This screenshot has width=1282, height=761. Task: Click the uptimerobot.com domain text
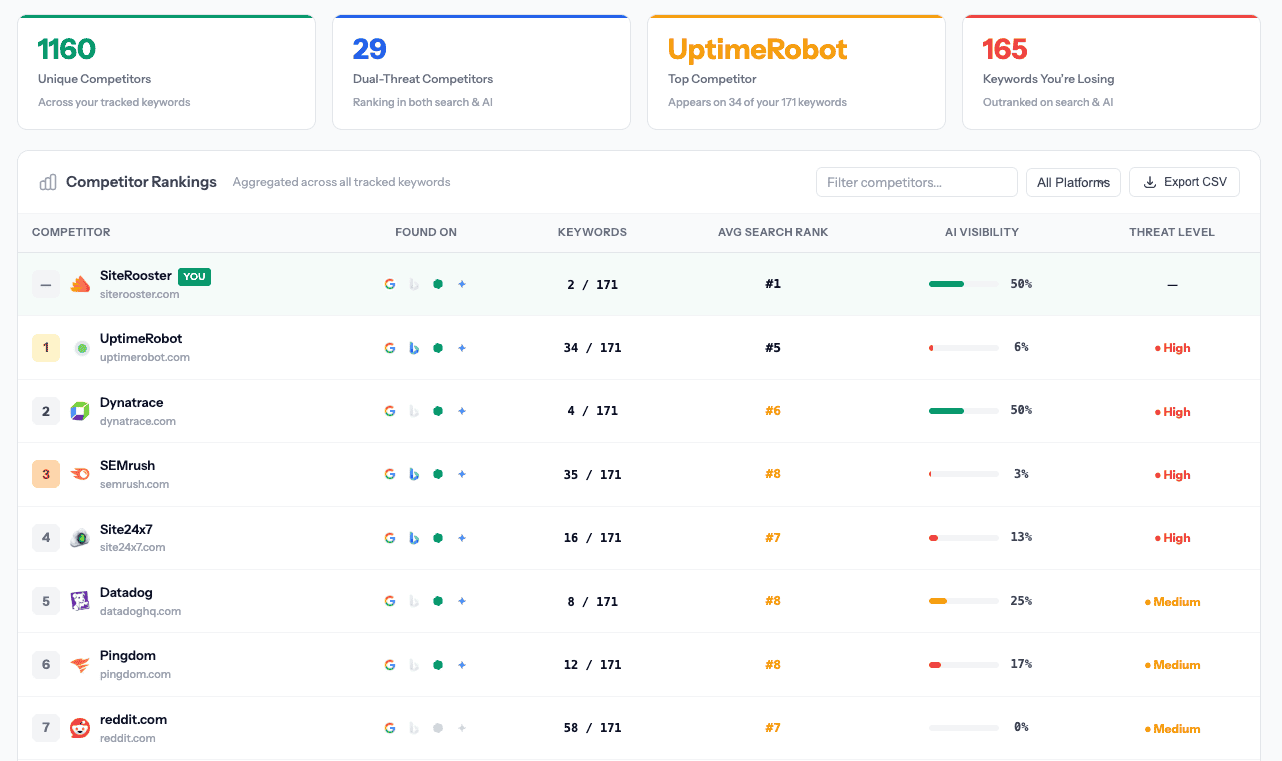(x=145, y=357)
